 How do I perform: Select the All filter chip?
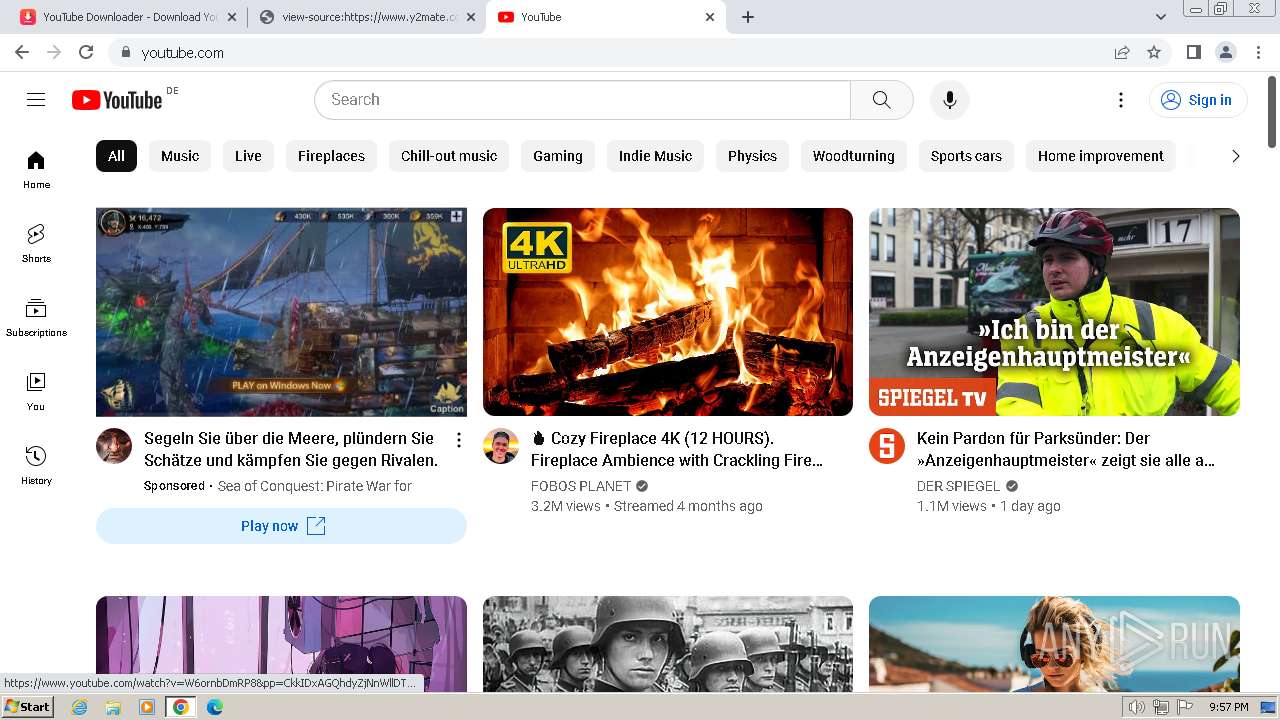[x=116, y=156]
